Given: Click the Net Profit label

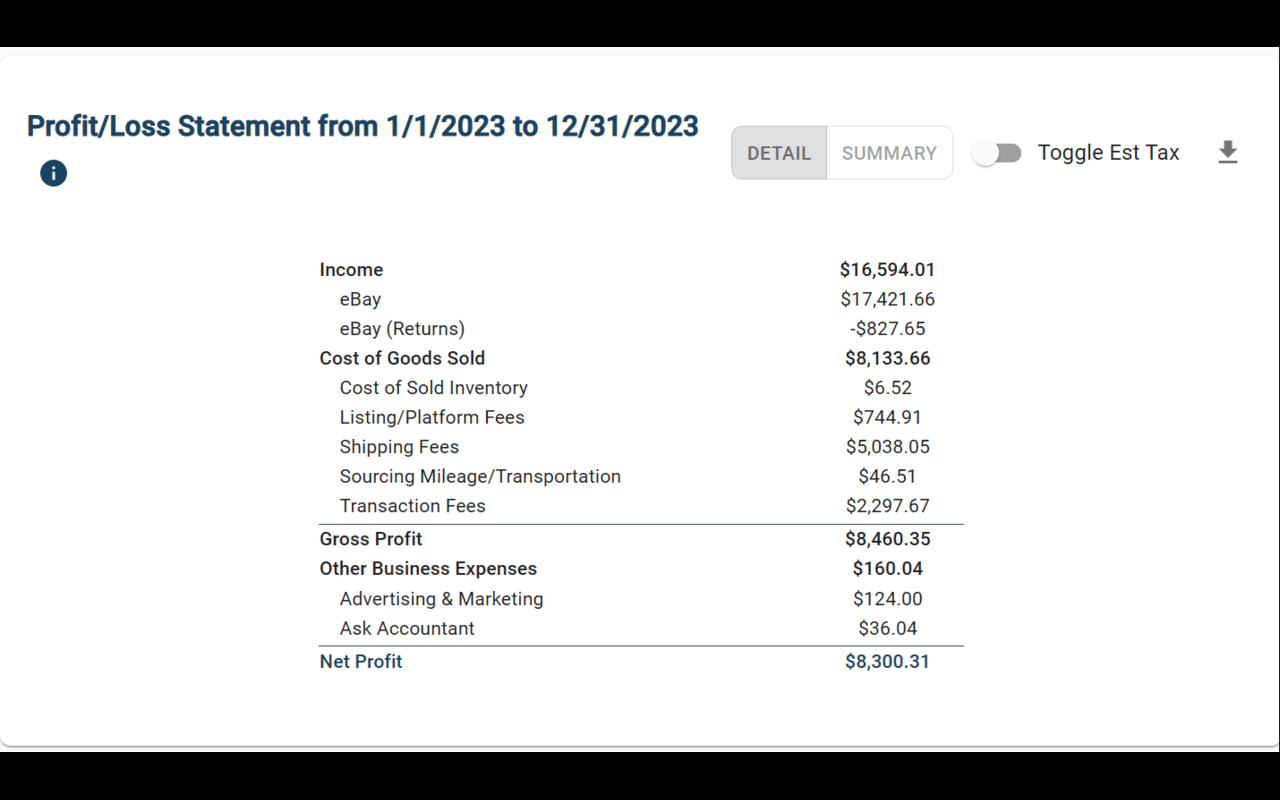Looking at the screenshot, I should click(x=361, y=662).
